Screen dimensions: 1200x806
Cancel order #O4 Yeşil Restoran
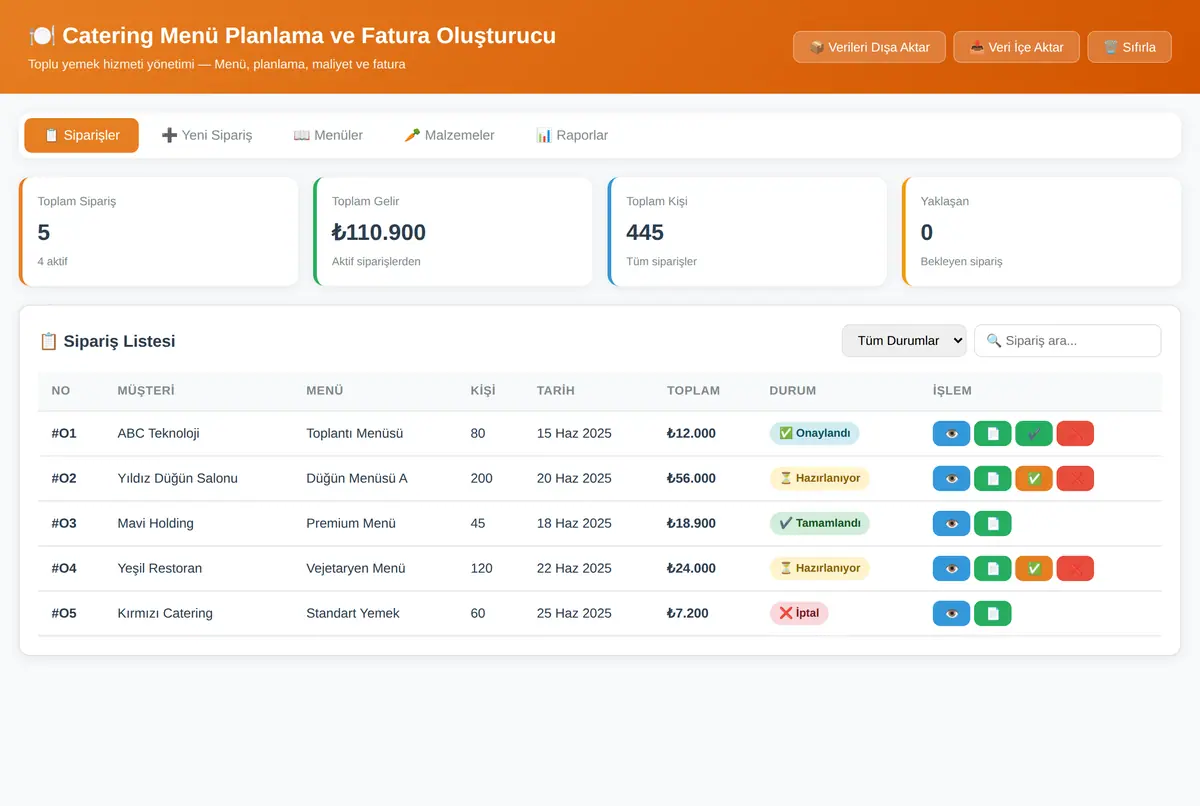(x=1075, y=569)
